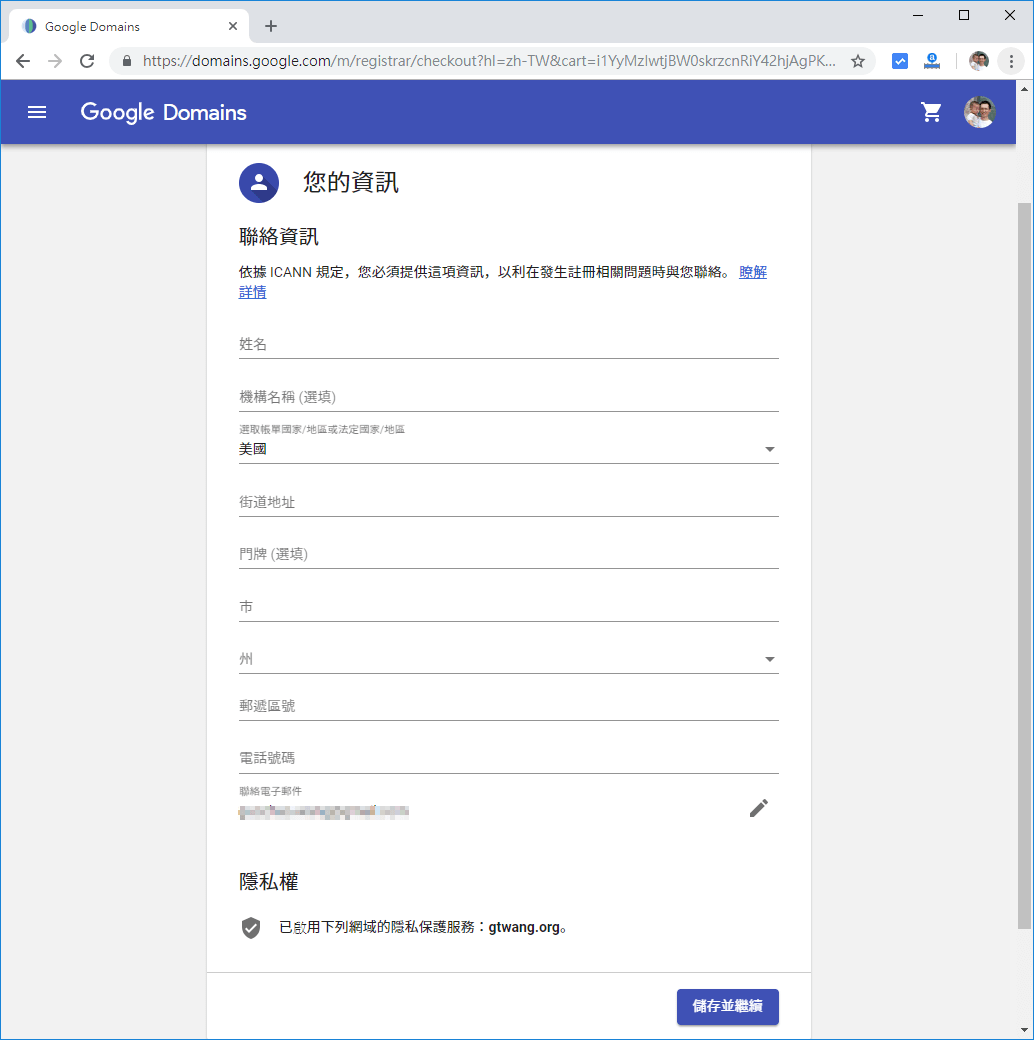Open the Google Domains navigation menu
Viewport: 1034px width, 1040px height.
[x=37, y=112]
